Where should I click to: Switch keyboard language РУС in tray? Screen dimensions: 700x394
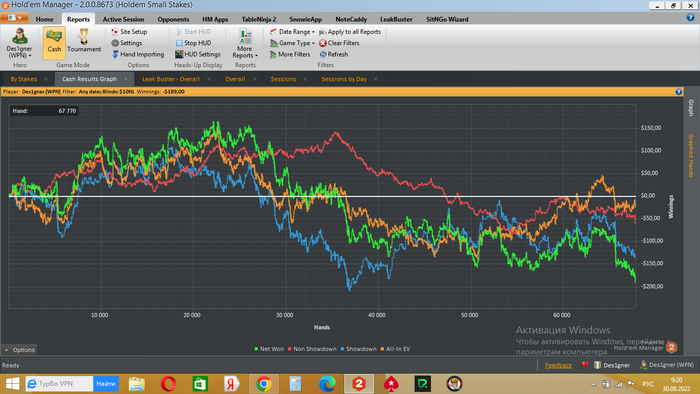(648, 384)
